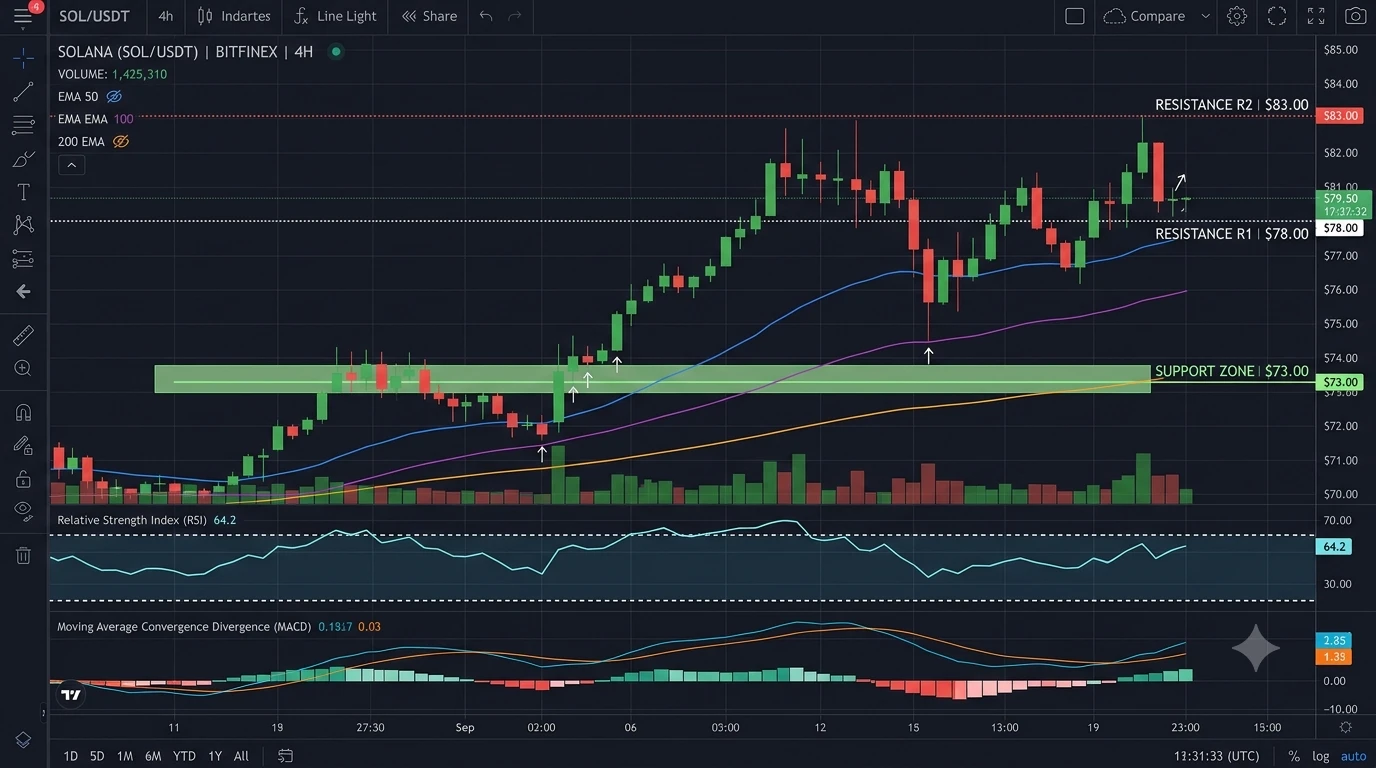
Task: Toggle the percent scale
Action: (1294, 756)
